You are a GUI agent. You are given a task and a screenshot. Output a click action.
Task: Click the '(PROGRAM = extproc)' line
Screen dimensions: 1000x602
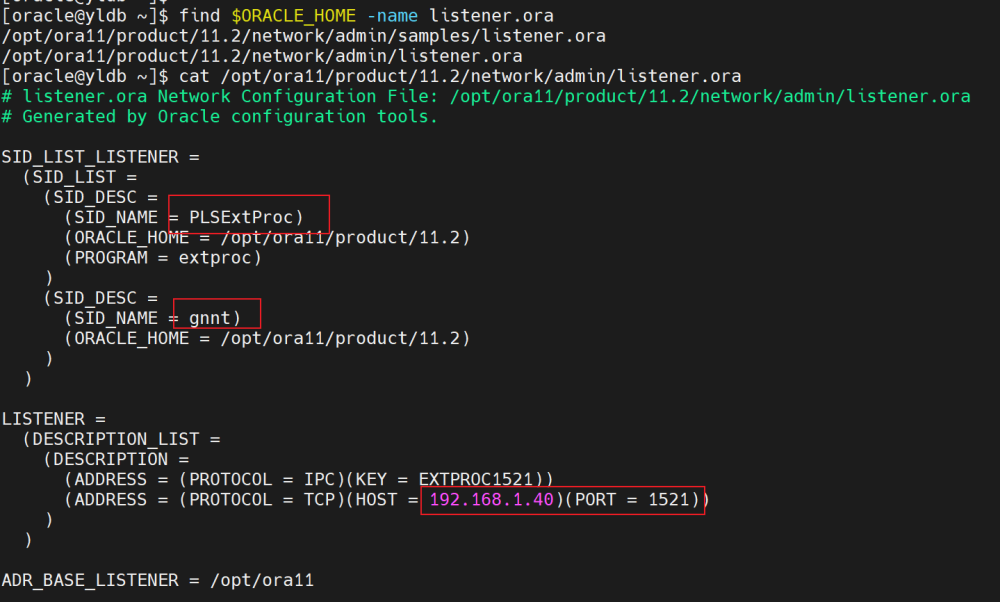163,258
